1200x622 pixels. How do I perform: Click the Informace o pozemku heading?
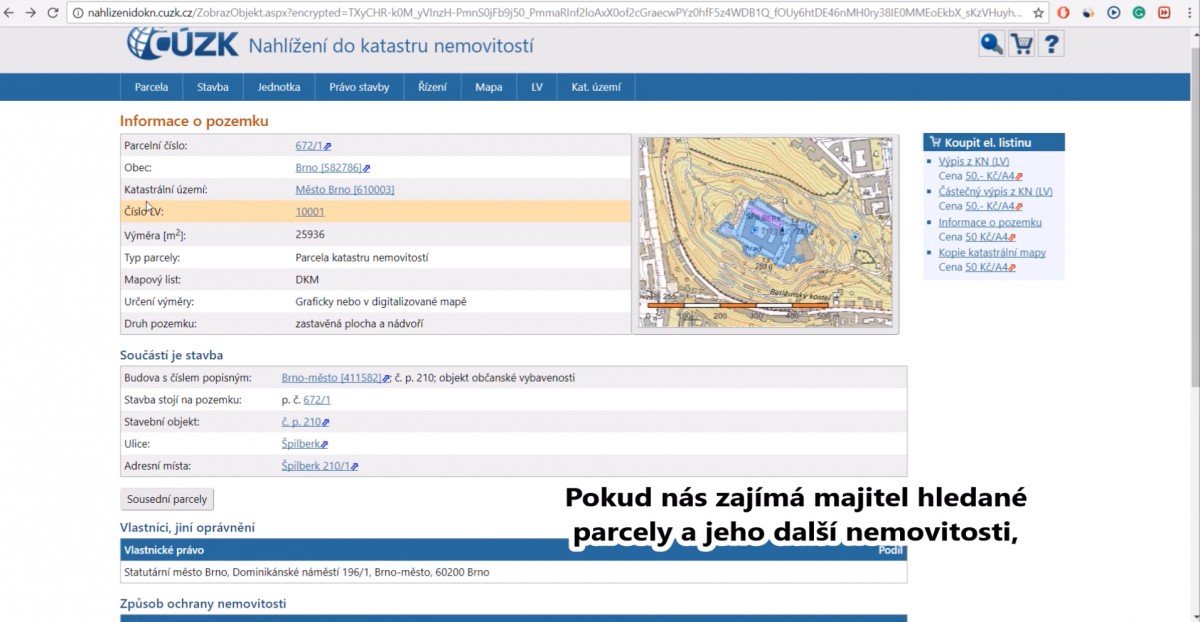coord(194,121)
